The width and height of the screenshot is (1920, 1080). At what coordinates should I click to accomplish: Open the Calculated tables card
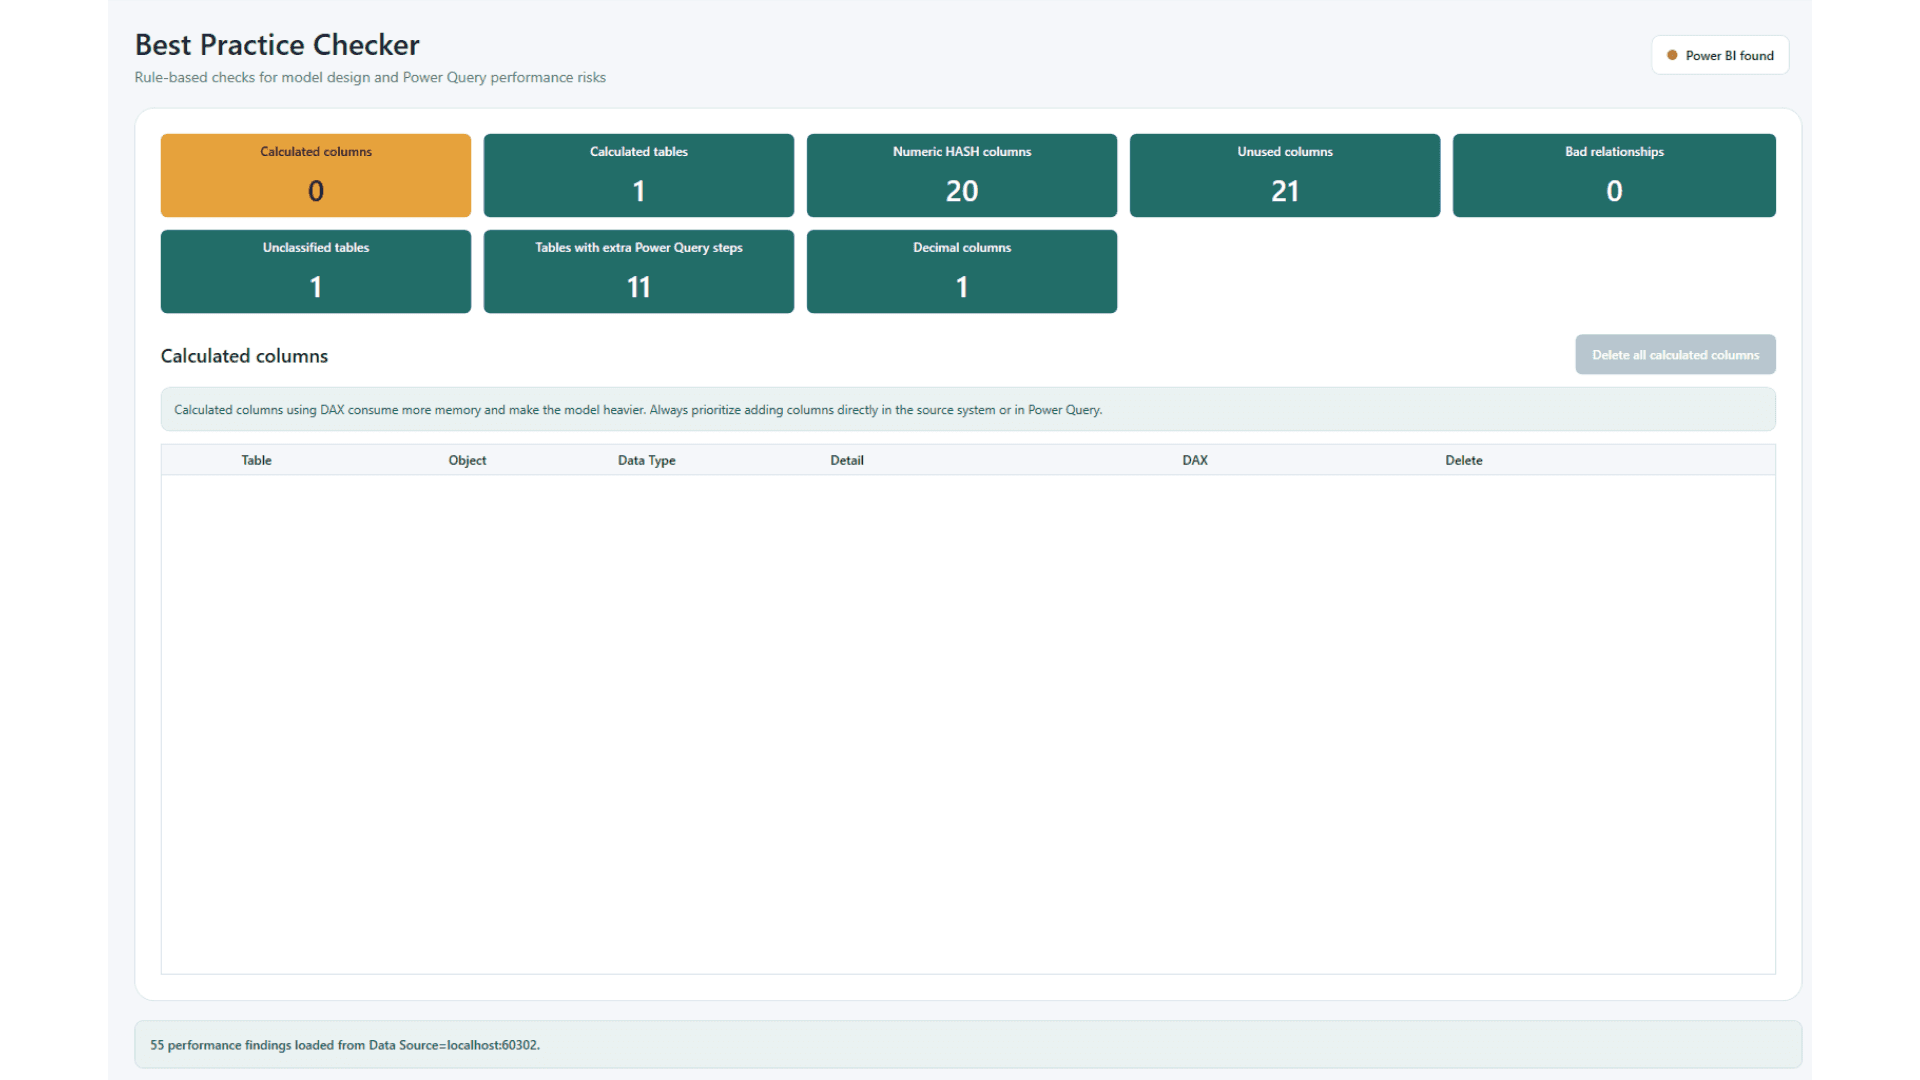[x=638, y=175]
